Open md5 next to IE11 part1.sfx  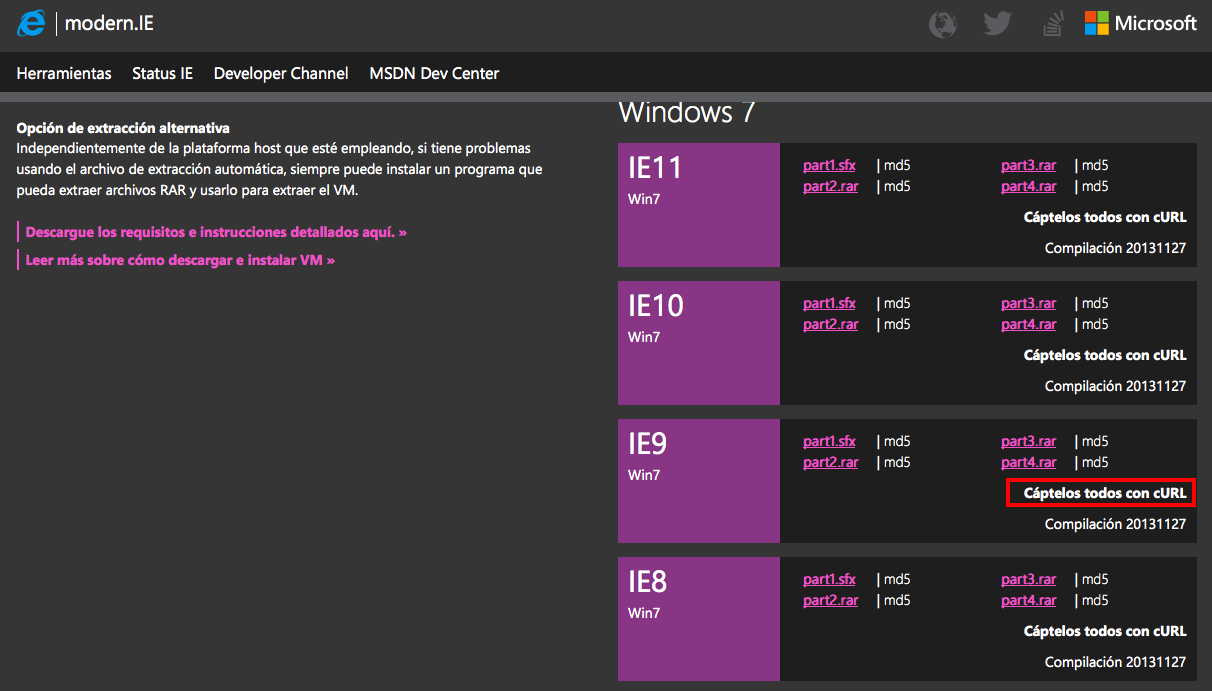(x=897, y=165)
